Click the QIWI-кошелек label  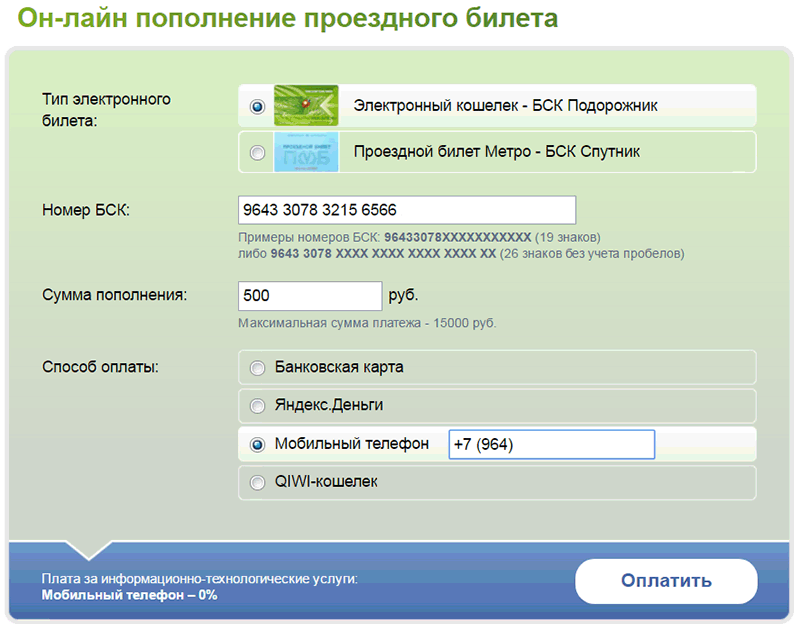(x=327, y=482)
